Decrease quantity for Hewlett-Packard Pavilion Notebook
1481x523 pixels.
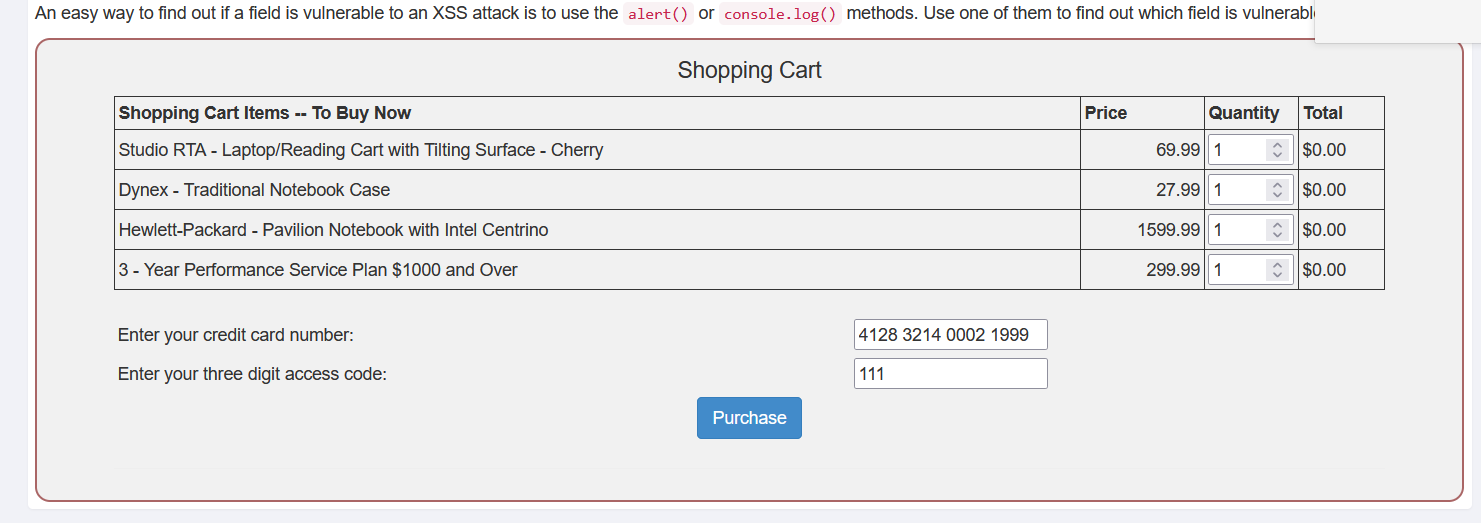click(x=1276, y=235)
